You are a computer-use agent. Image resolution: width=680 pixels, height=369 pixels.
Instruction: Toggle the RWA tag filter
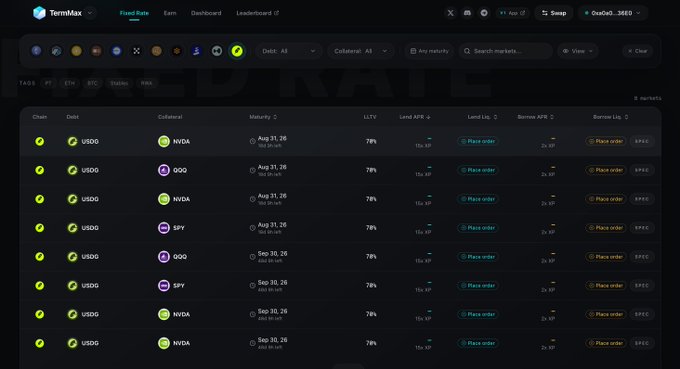pyautogui.click(x=147, y=83)
